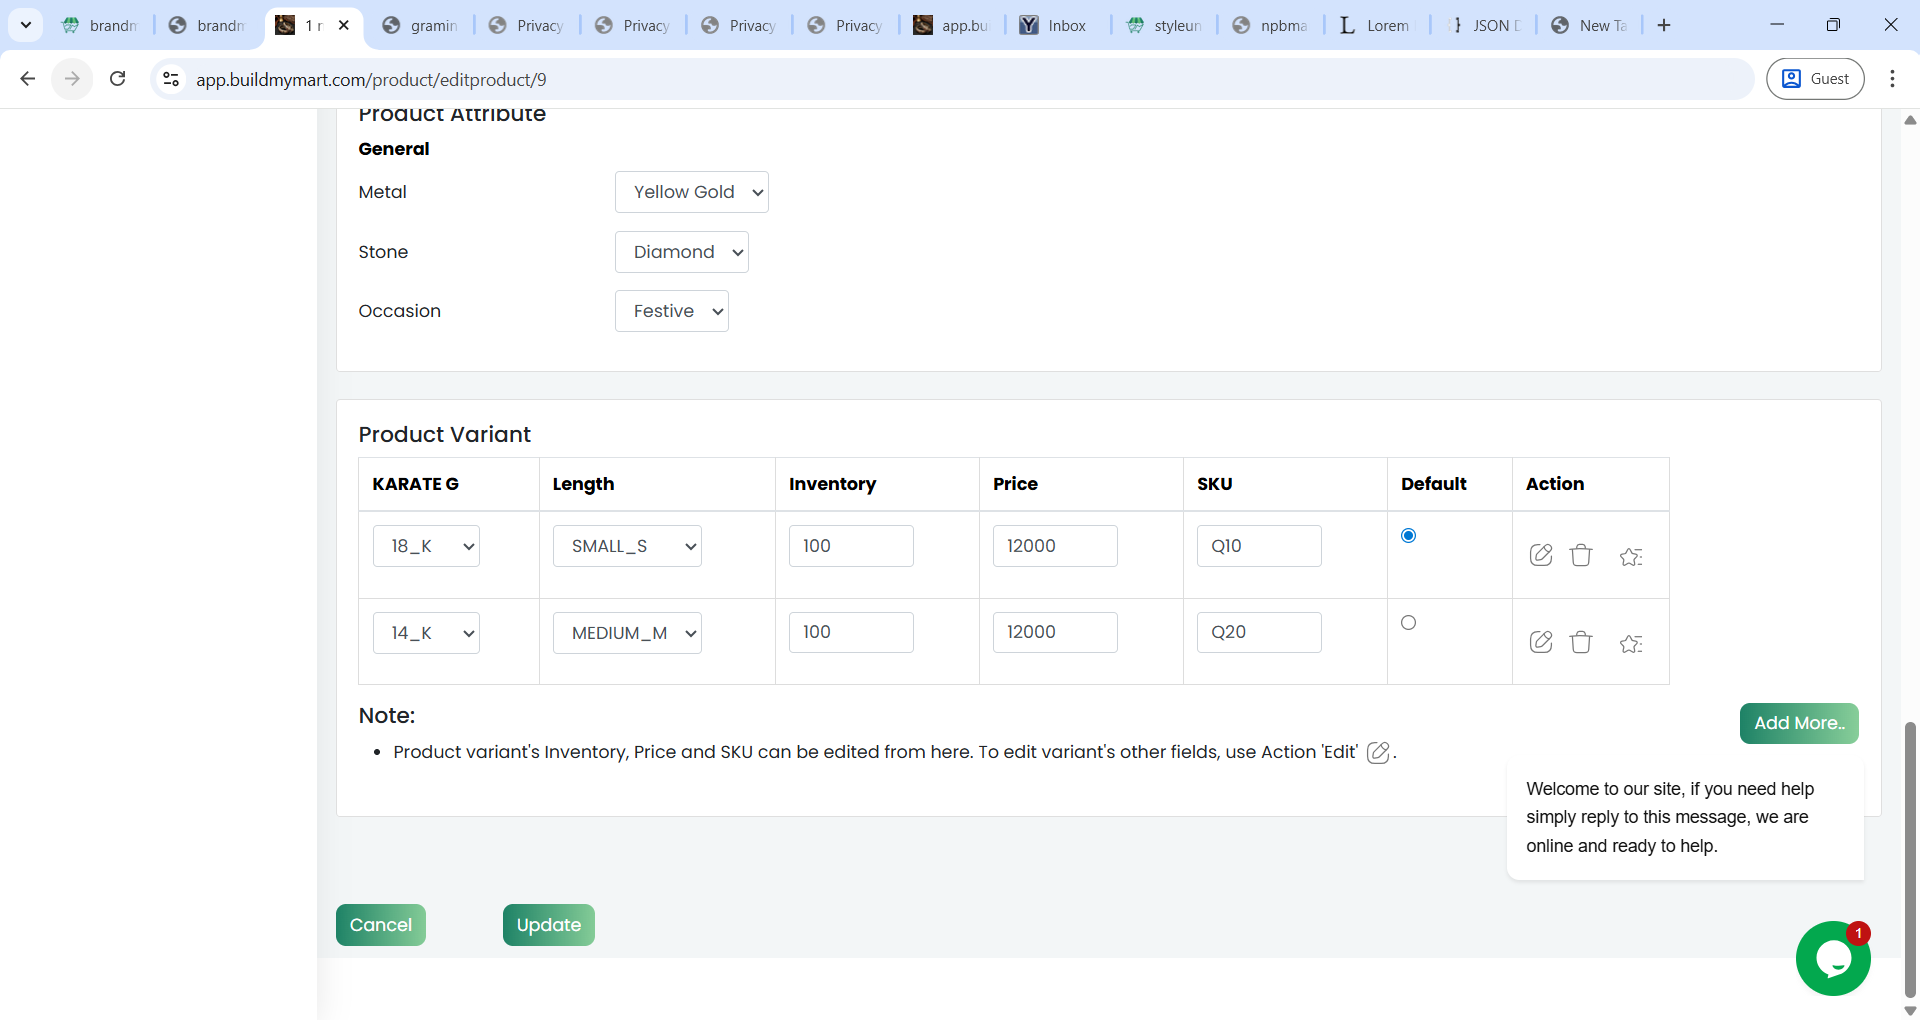Viewport: 1920px width, 1020px height.
Task: Switch to the JSON tab
Action: (1484, 25)
